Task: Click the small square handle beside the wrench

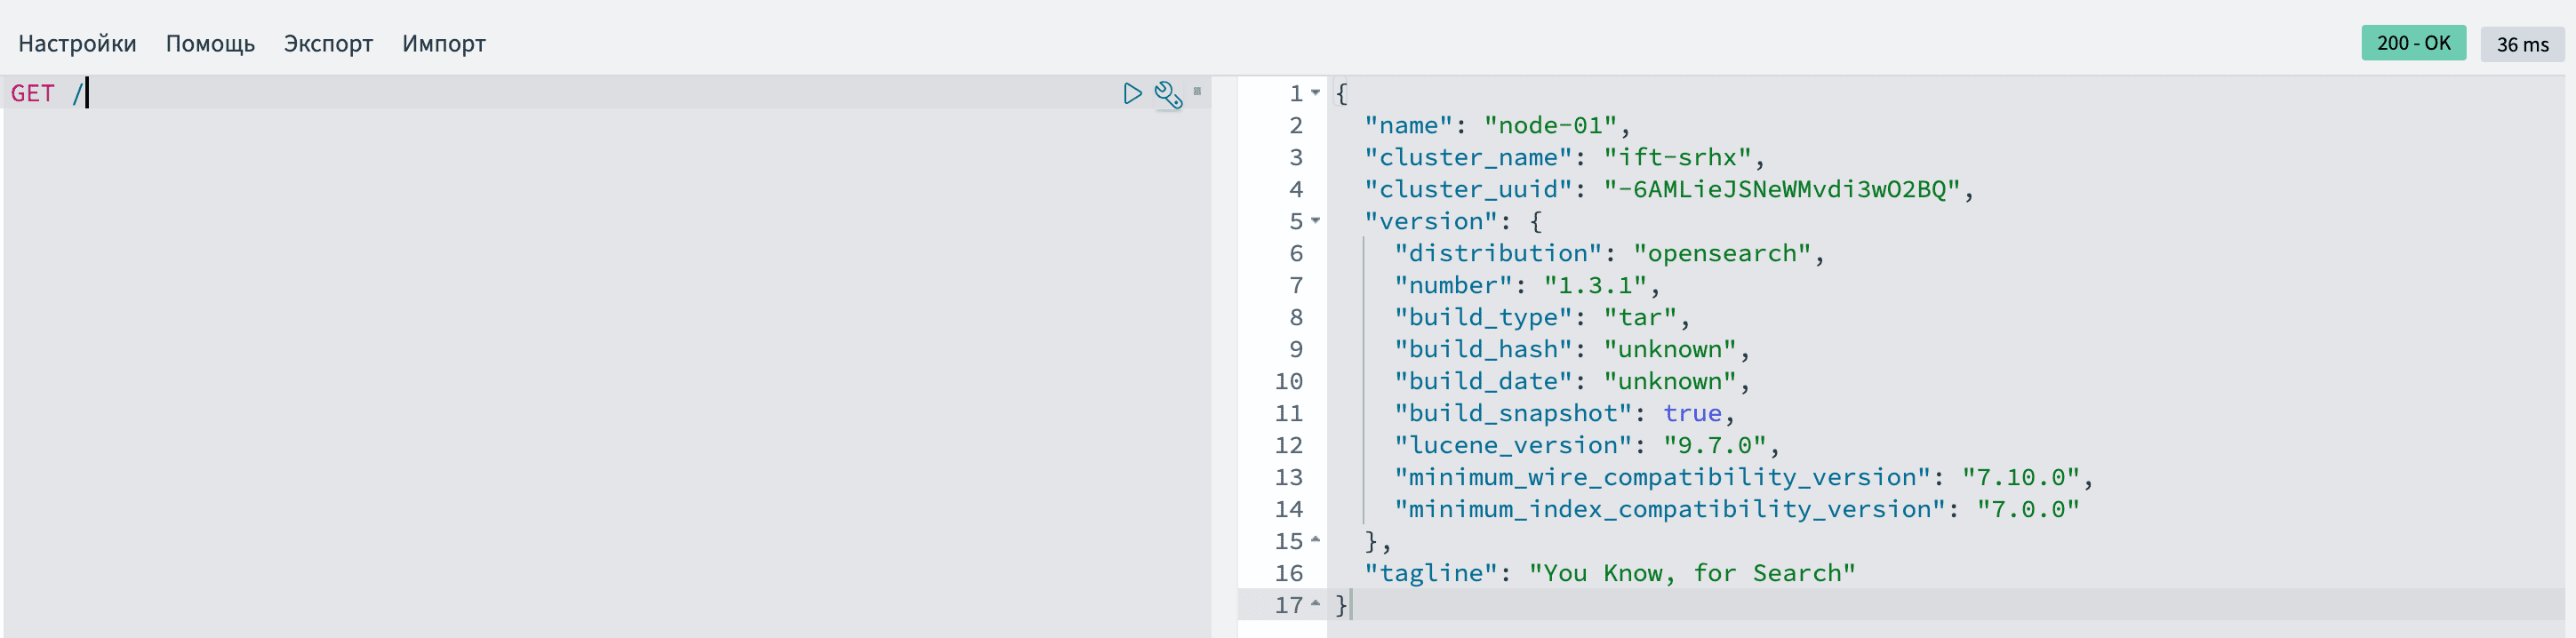Action: point(1197,91)
